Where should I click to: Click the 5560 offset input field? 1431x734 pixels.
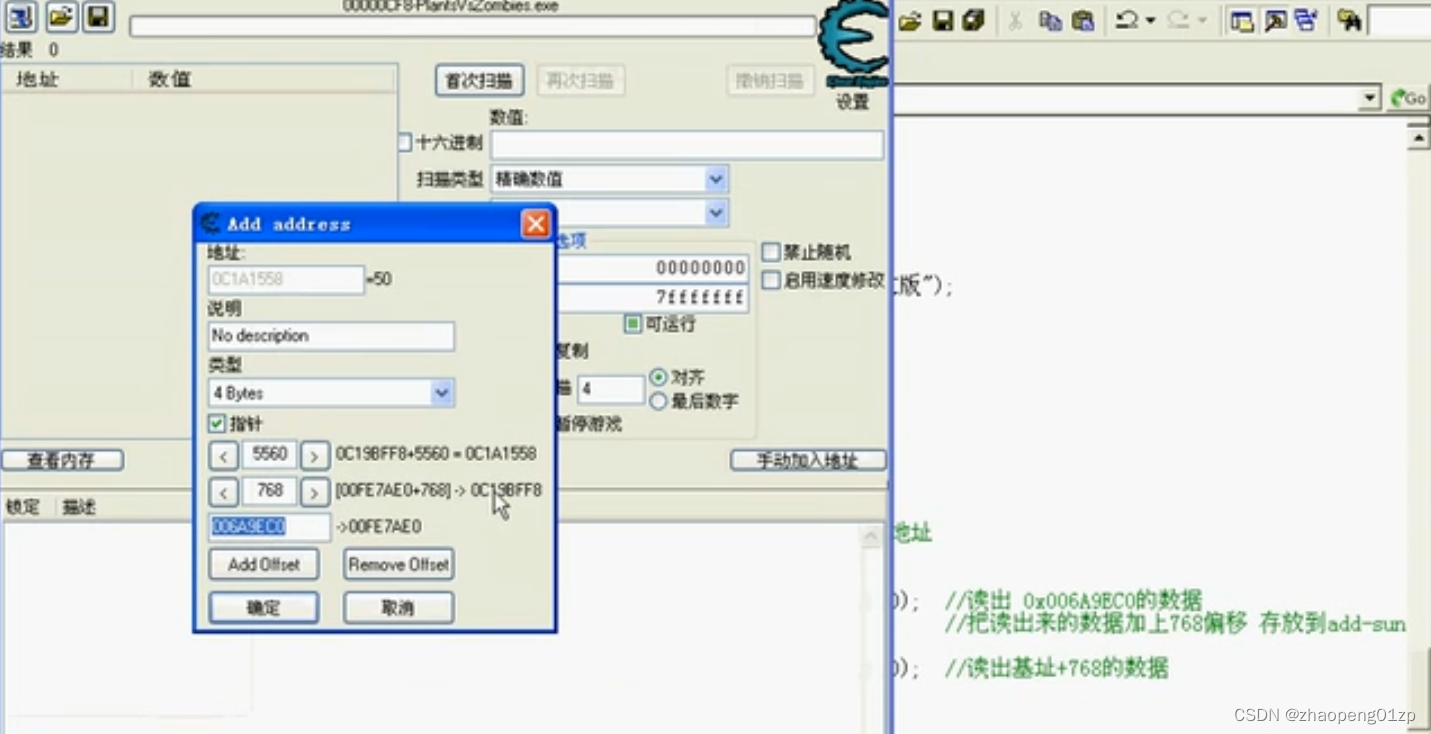[270, 455]
